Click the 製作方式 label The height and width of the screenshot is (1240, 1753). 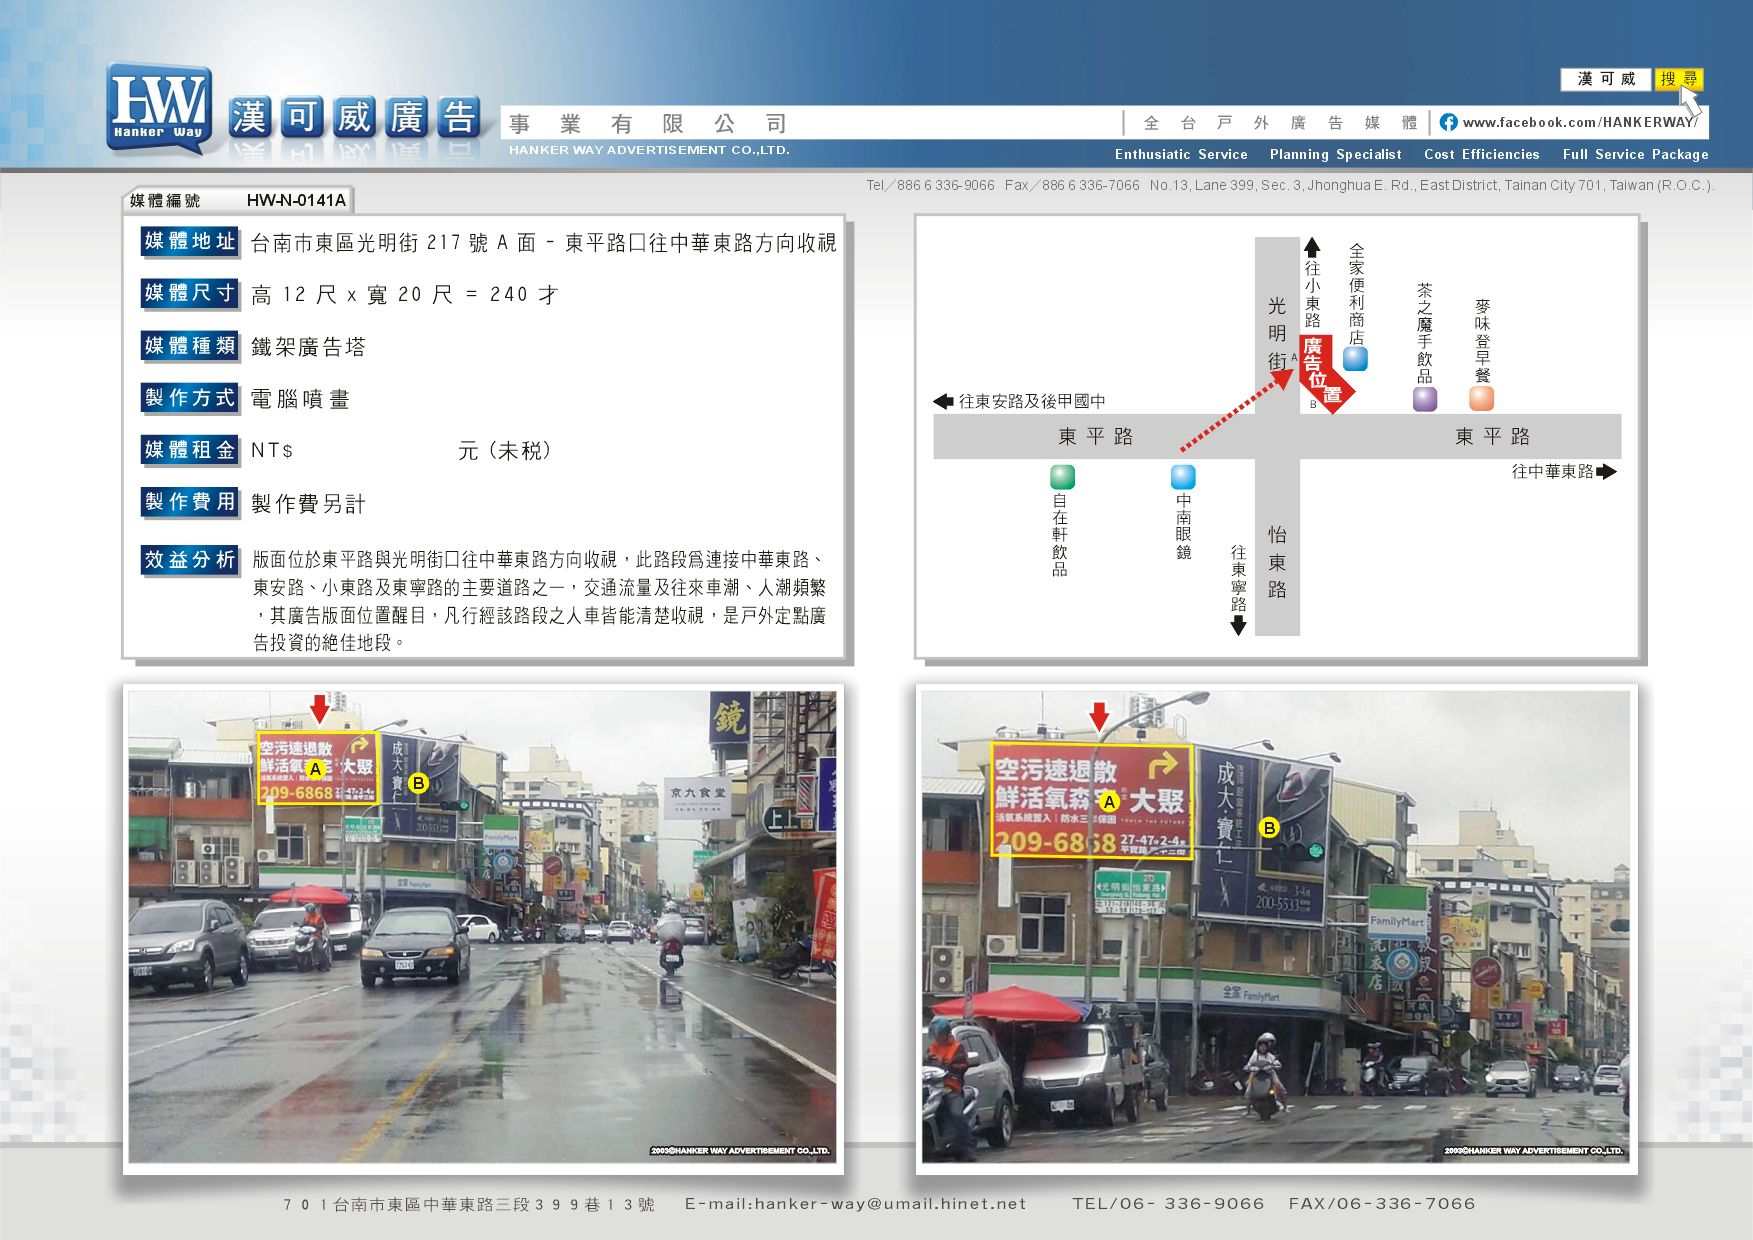pyautogui.click(x=189, y=398)
